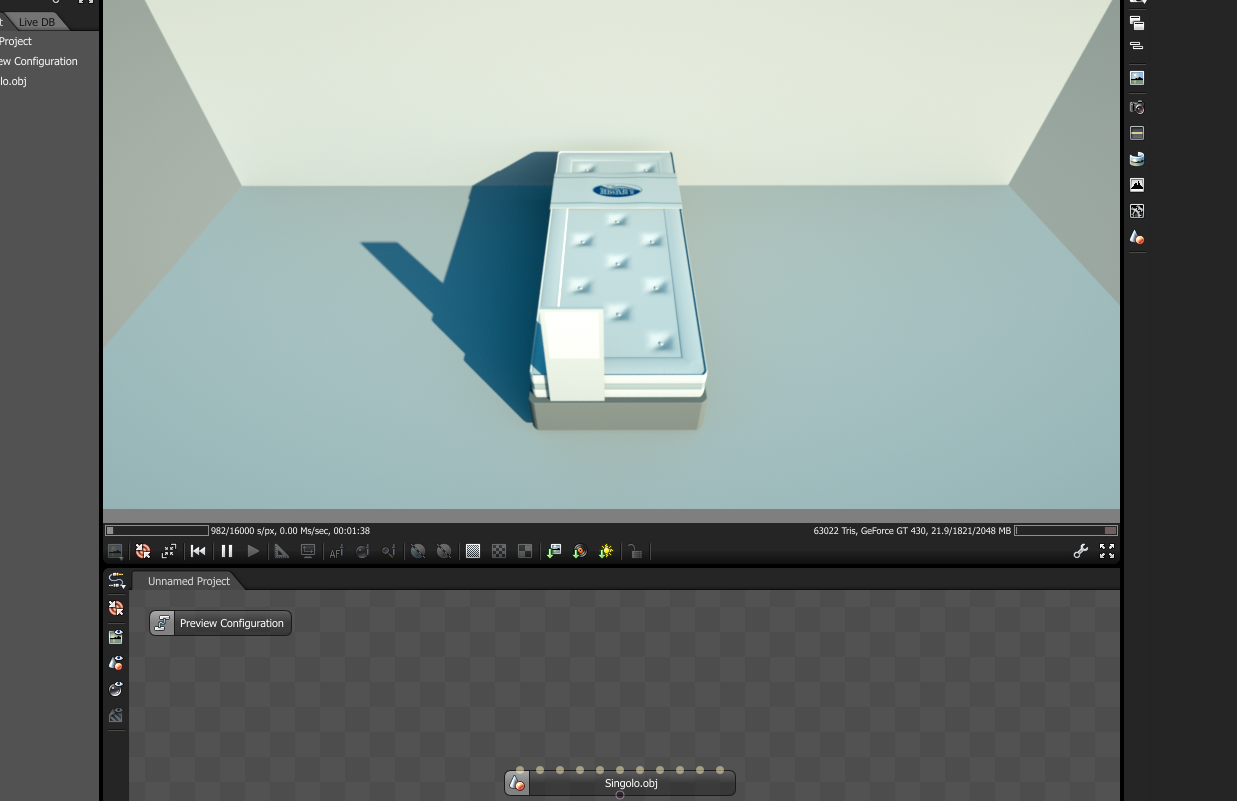The height and width of the screenshot is (801, 1237).
Task: Switch to the Live DB tab
Action: (37, 22)
